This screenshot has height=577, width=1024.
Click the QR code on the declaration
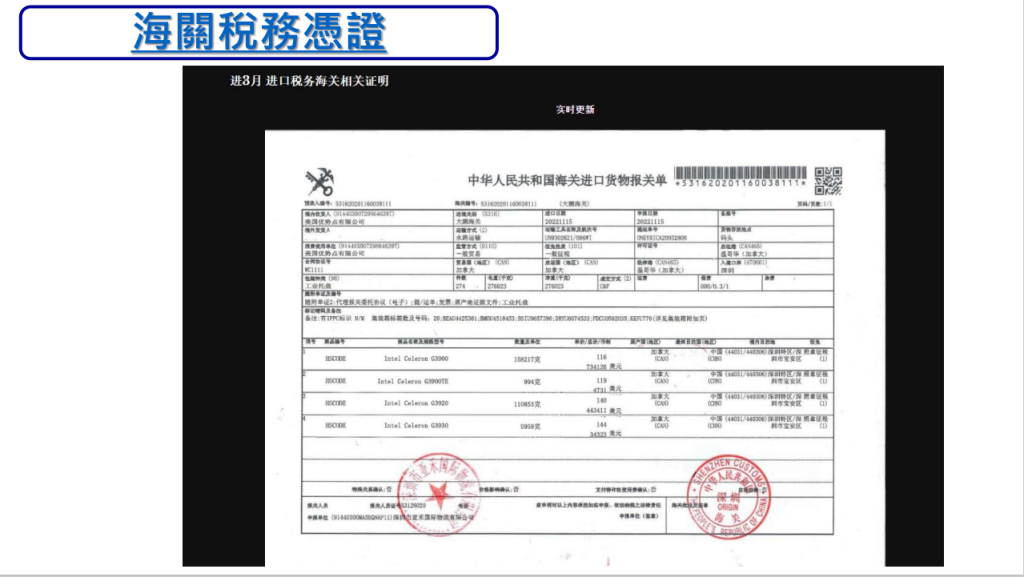pos(829,180)
